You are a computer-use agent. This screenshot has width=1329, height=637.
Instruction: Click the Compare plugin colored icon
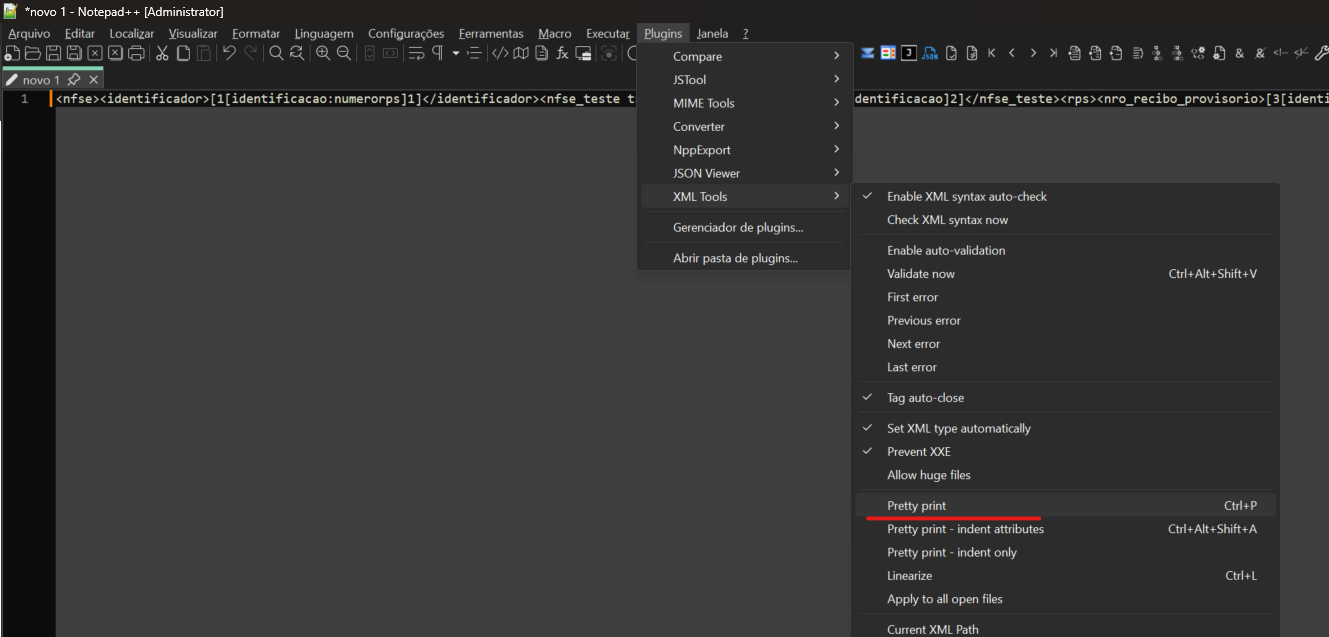coord(888,53)
